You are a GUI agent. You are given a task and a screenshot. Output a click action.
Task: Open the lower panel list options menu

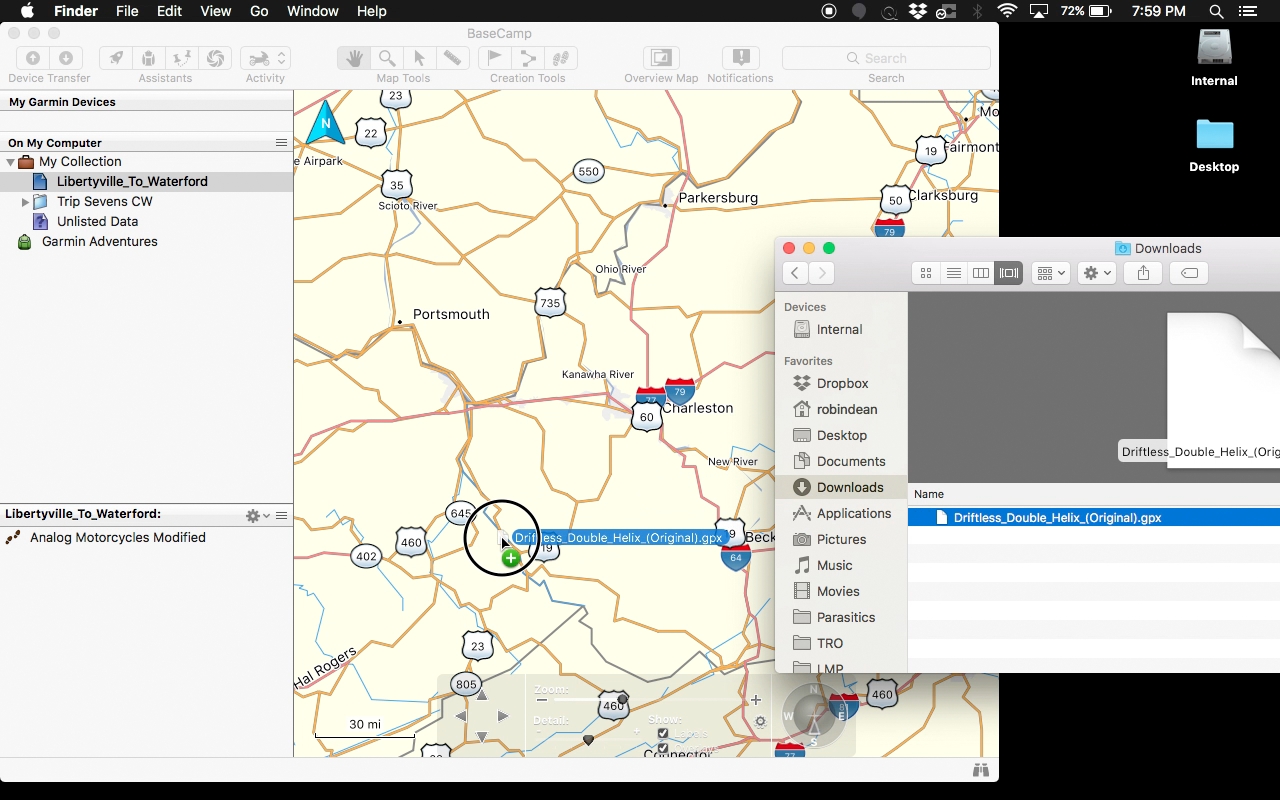(x=282, y=516)
